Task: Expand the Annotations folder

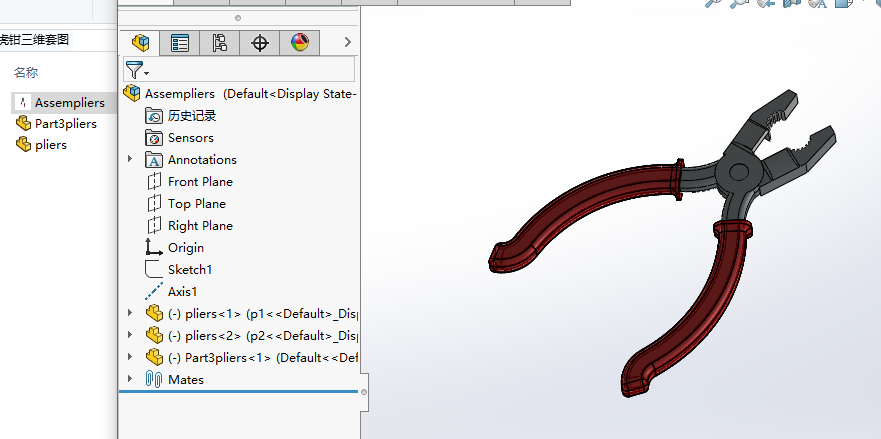Action: (x=130, y=159)
